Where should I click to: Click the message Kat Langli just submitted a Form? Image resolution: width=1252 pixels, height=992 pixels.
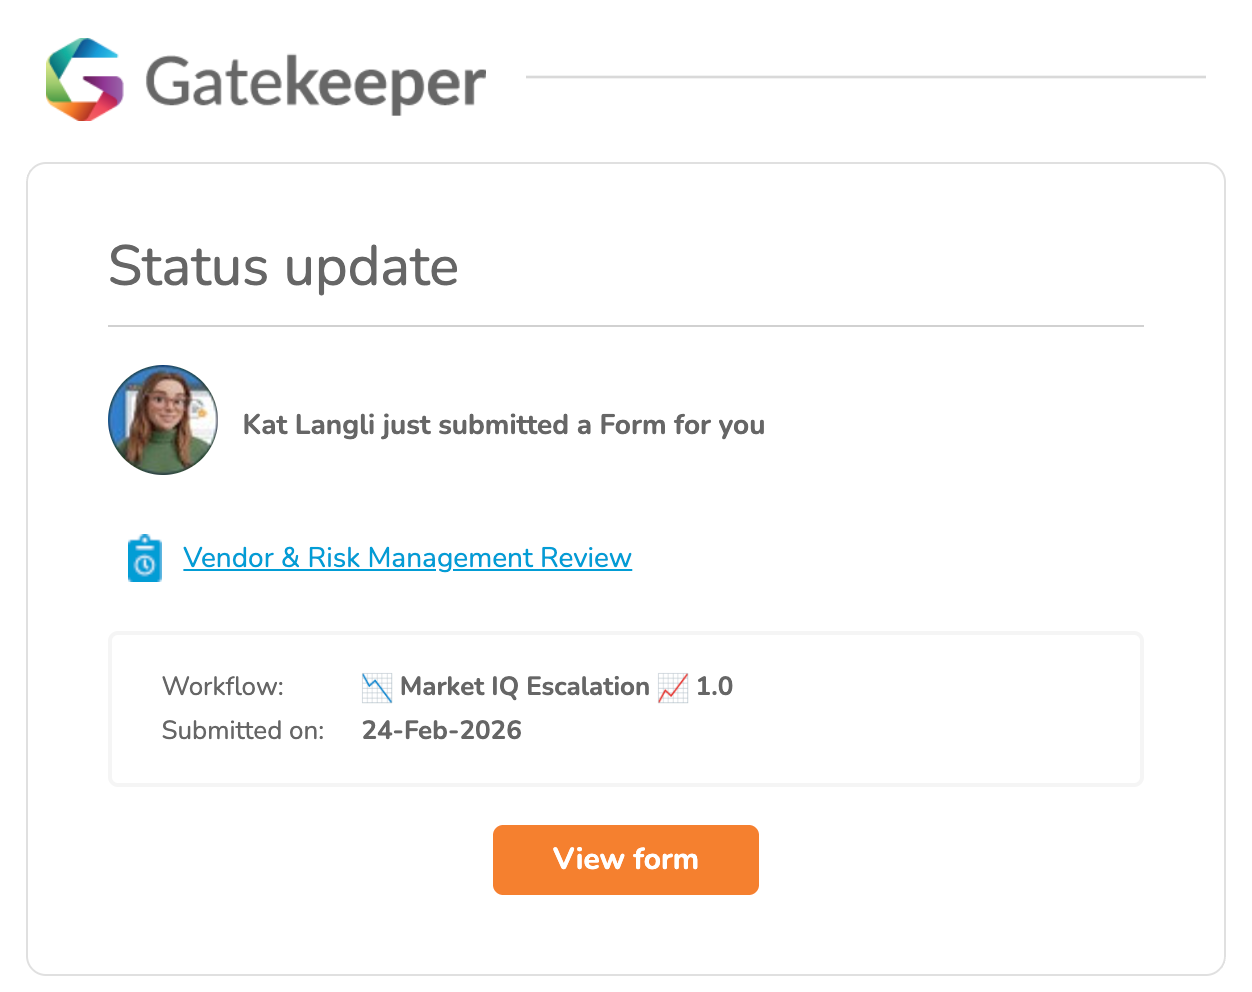[x=503, y=425]
